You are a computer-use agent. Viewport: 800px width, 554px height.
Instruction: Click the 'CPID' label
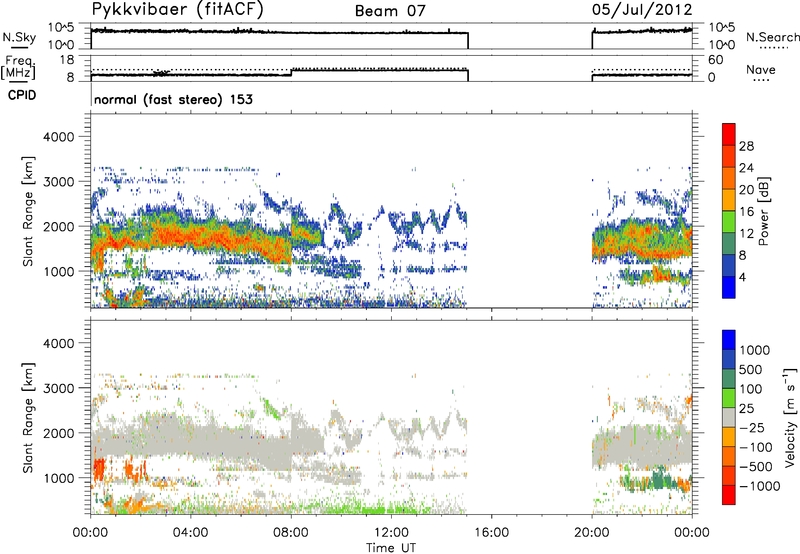[22, 95]
